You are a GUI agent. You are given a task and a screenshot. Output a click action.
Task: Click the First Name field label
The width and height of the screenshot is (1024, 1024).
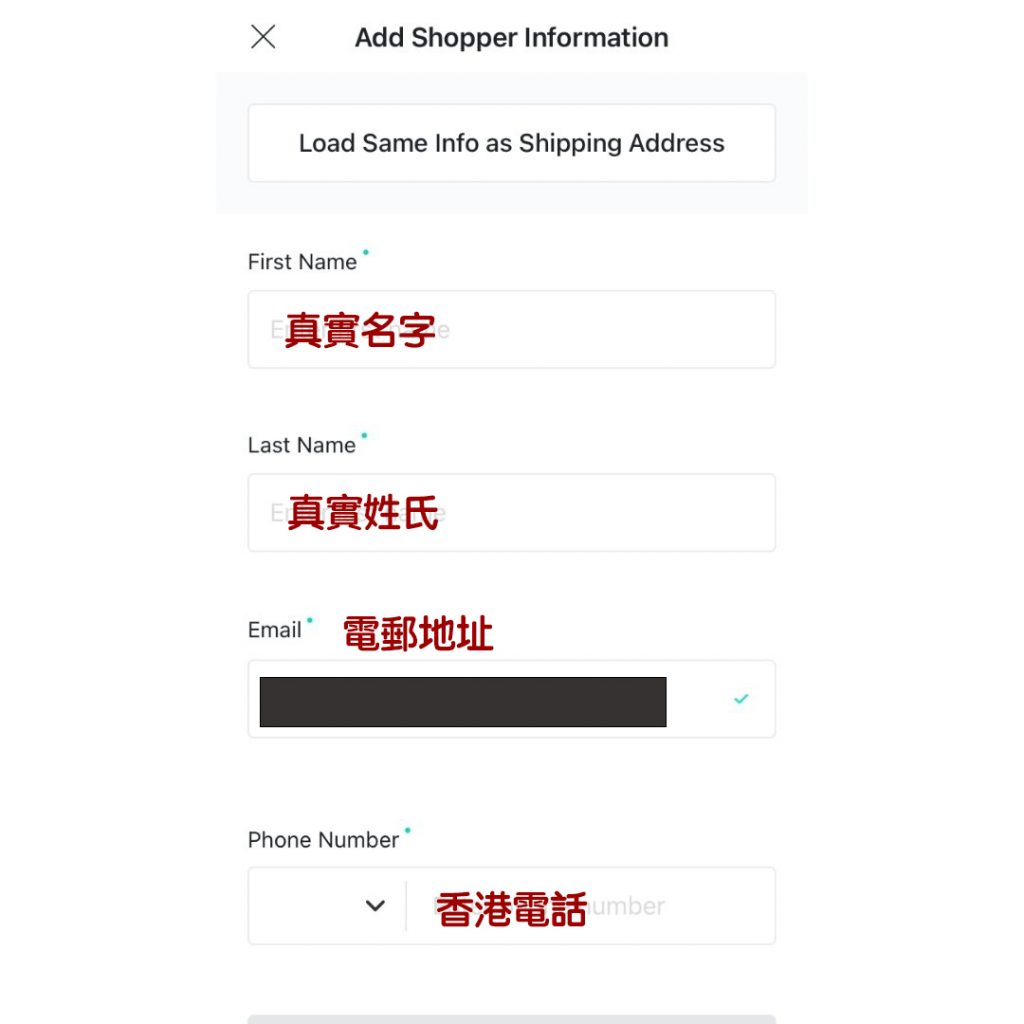tap(302, 262)
